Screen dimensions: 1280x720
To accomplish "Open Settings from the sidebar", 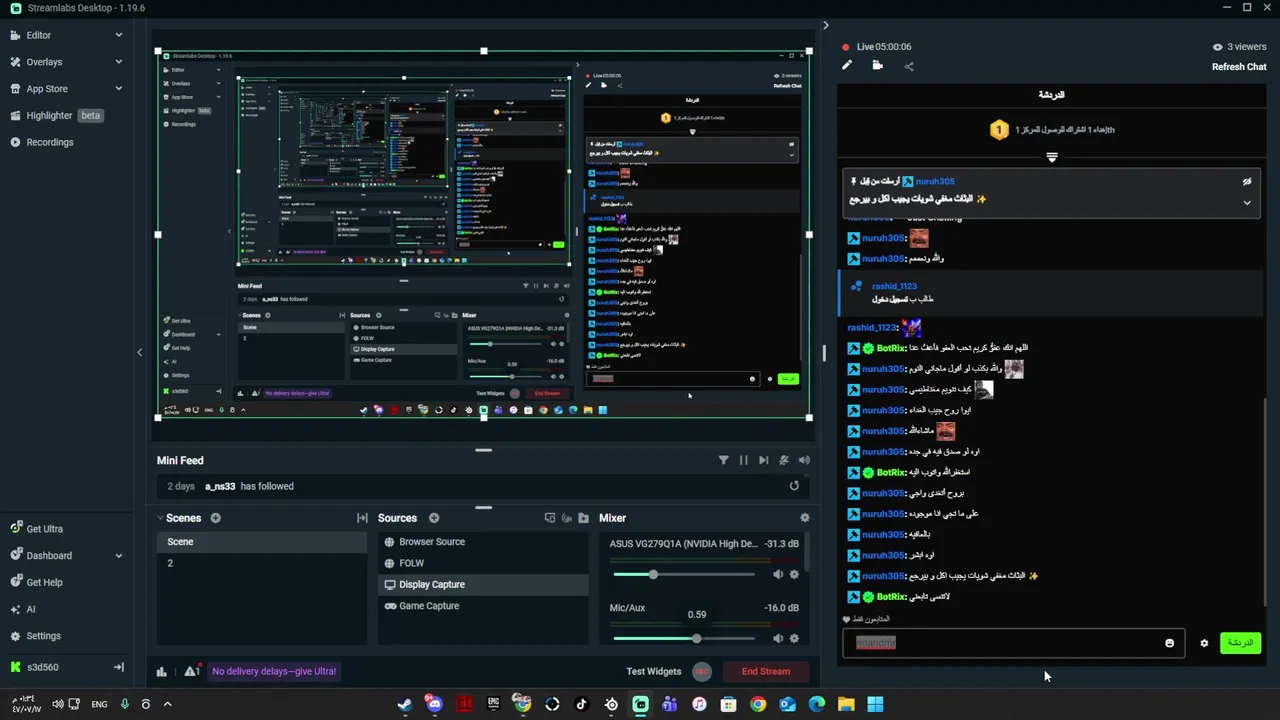I will pyautogui.click(x=43, y=636).
